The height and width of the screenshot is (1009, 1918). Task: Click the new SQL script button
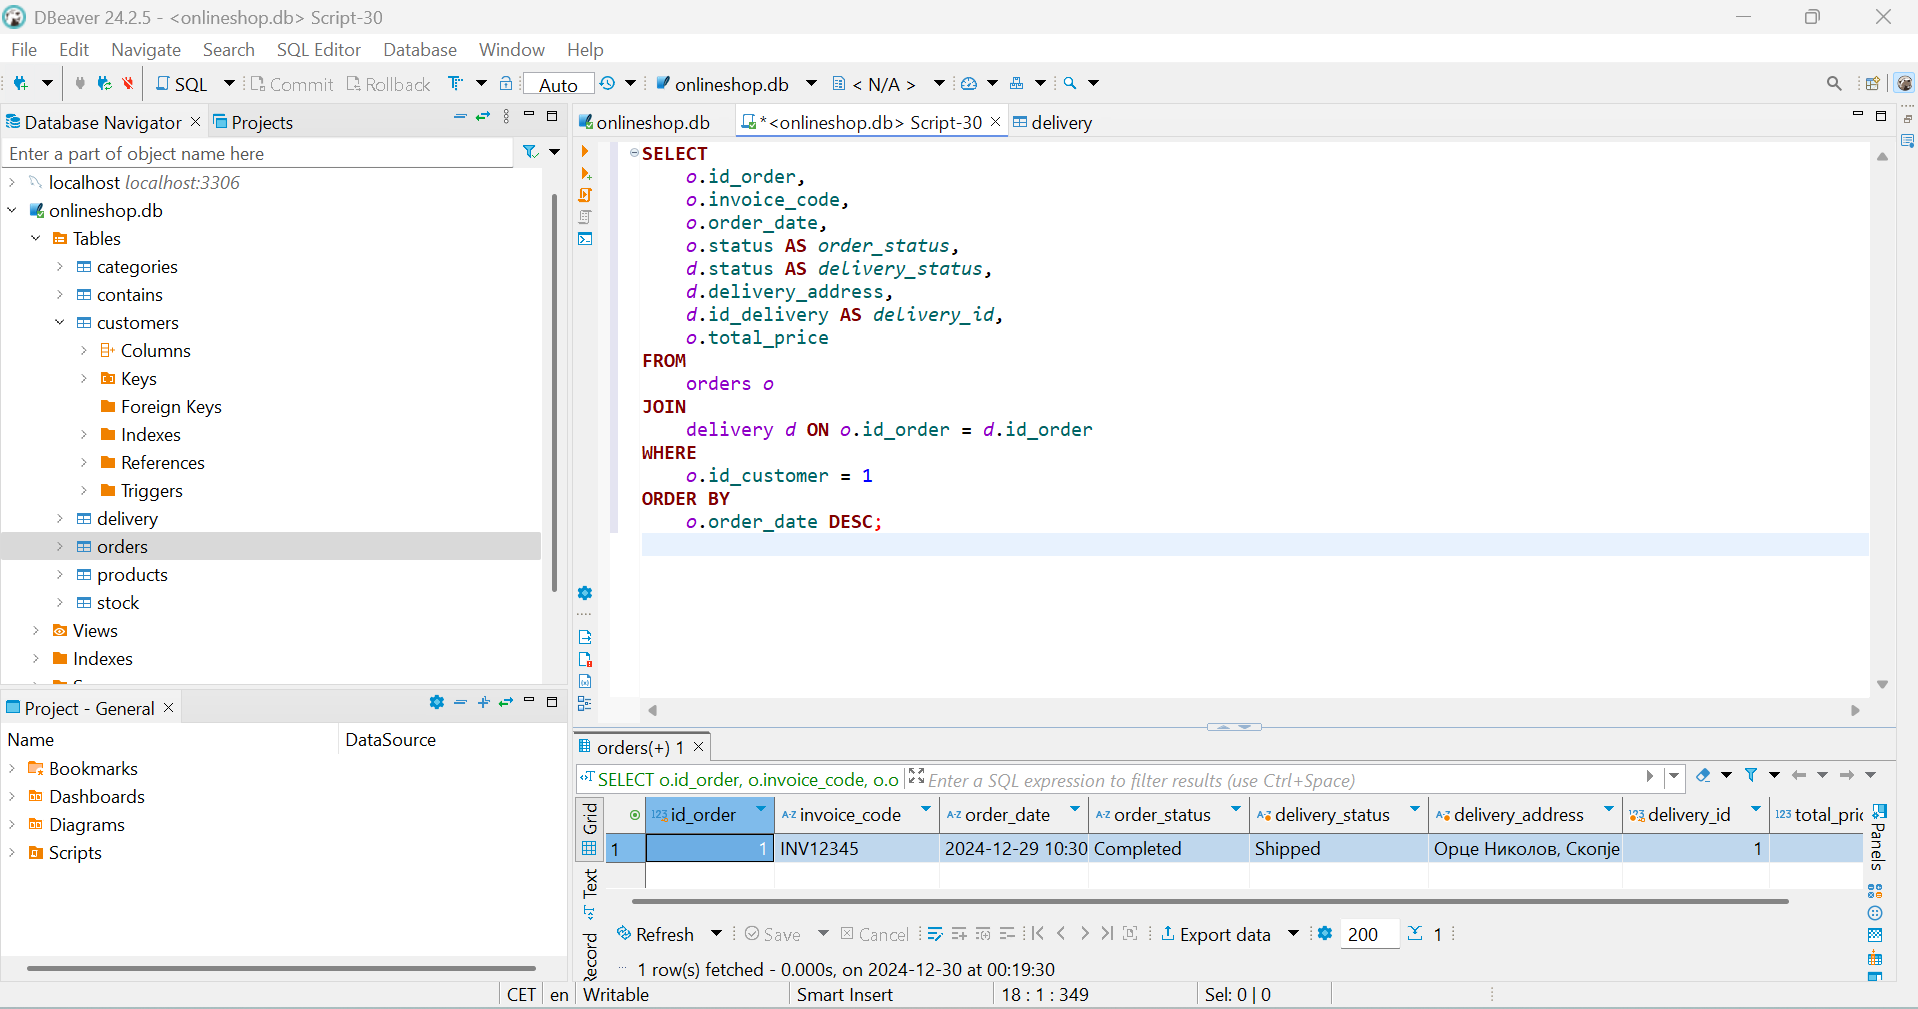[x=181, y=84]
